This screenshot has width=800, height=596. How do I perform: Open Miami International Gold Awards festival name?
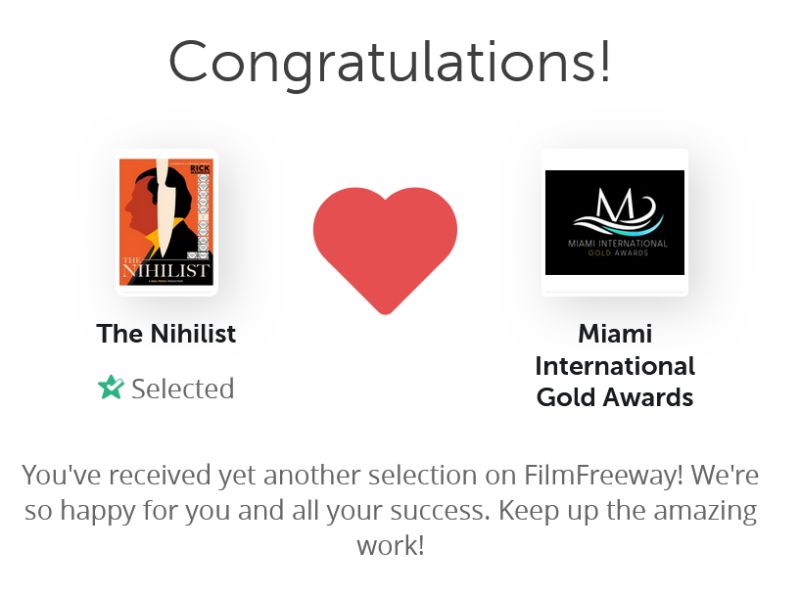[614, 365]
